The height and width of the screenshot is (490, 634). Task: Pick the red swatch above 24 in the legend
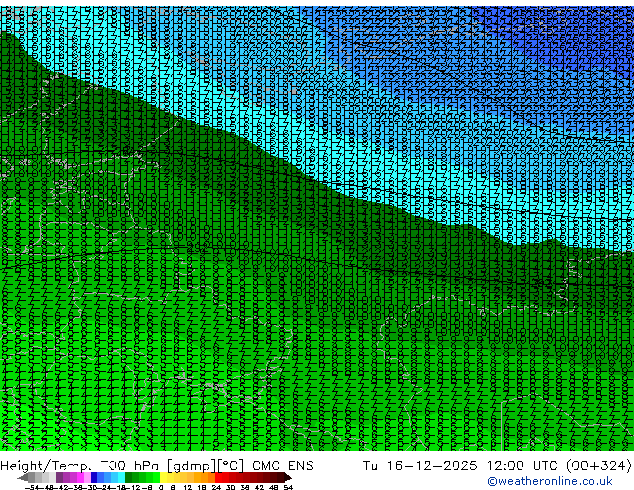[218, 477]
